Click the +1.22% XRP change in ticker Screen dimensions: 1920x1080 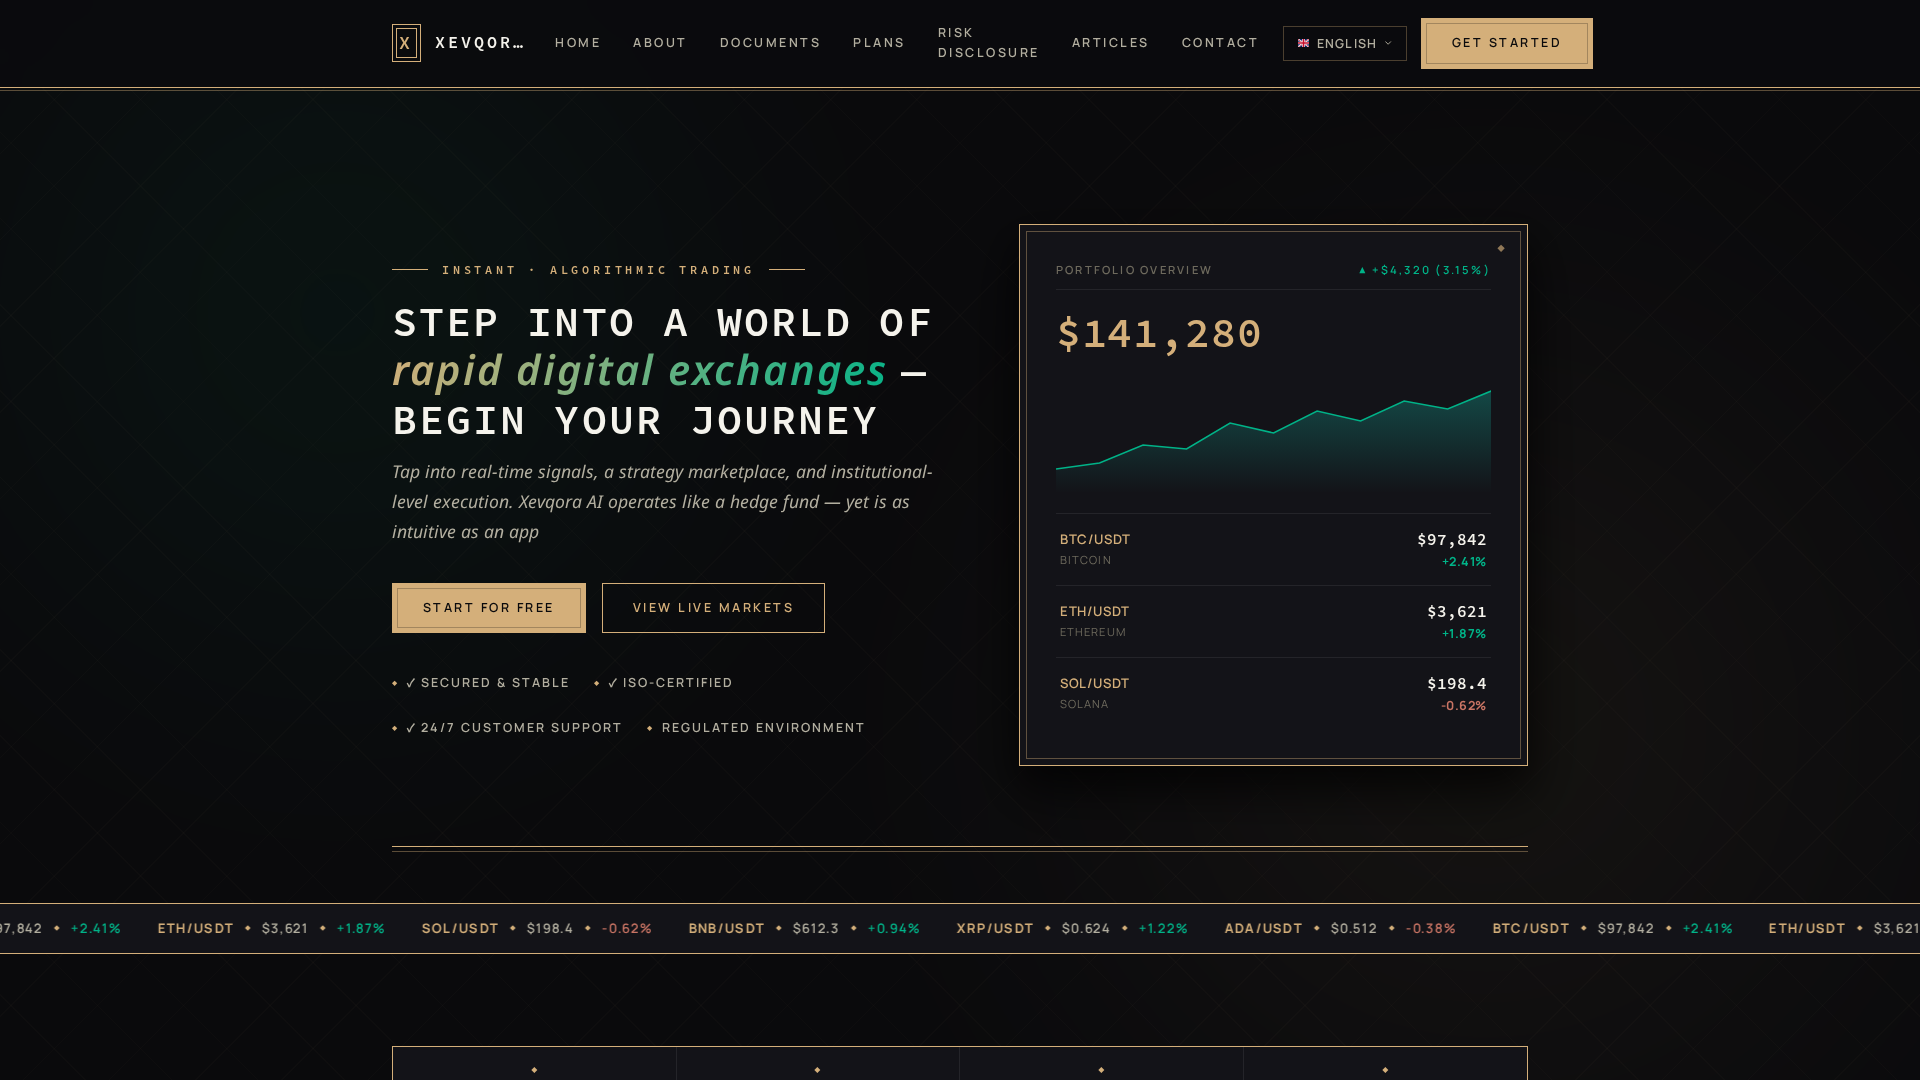[x=1163, y=929]
